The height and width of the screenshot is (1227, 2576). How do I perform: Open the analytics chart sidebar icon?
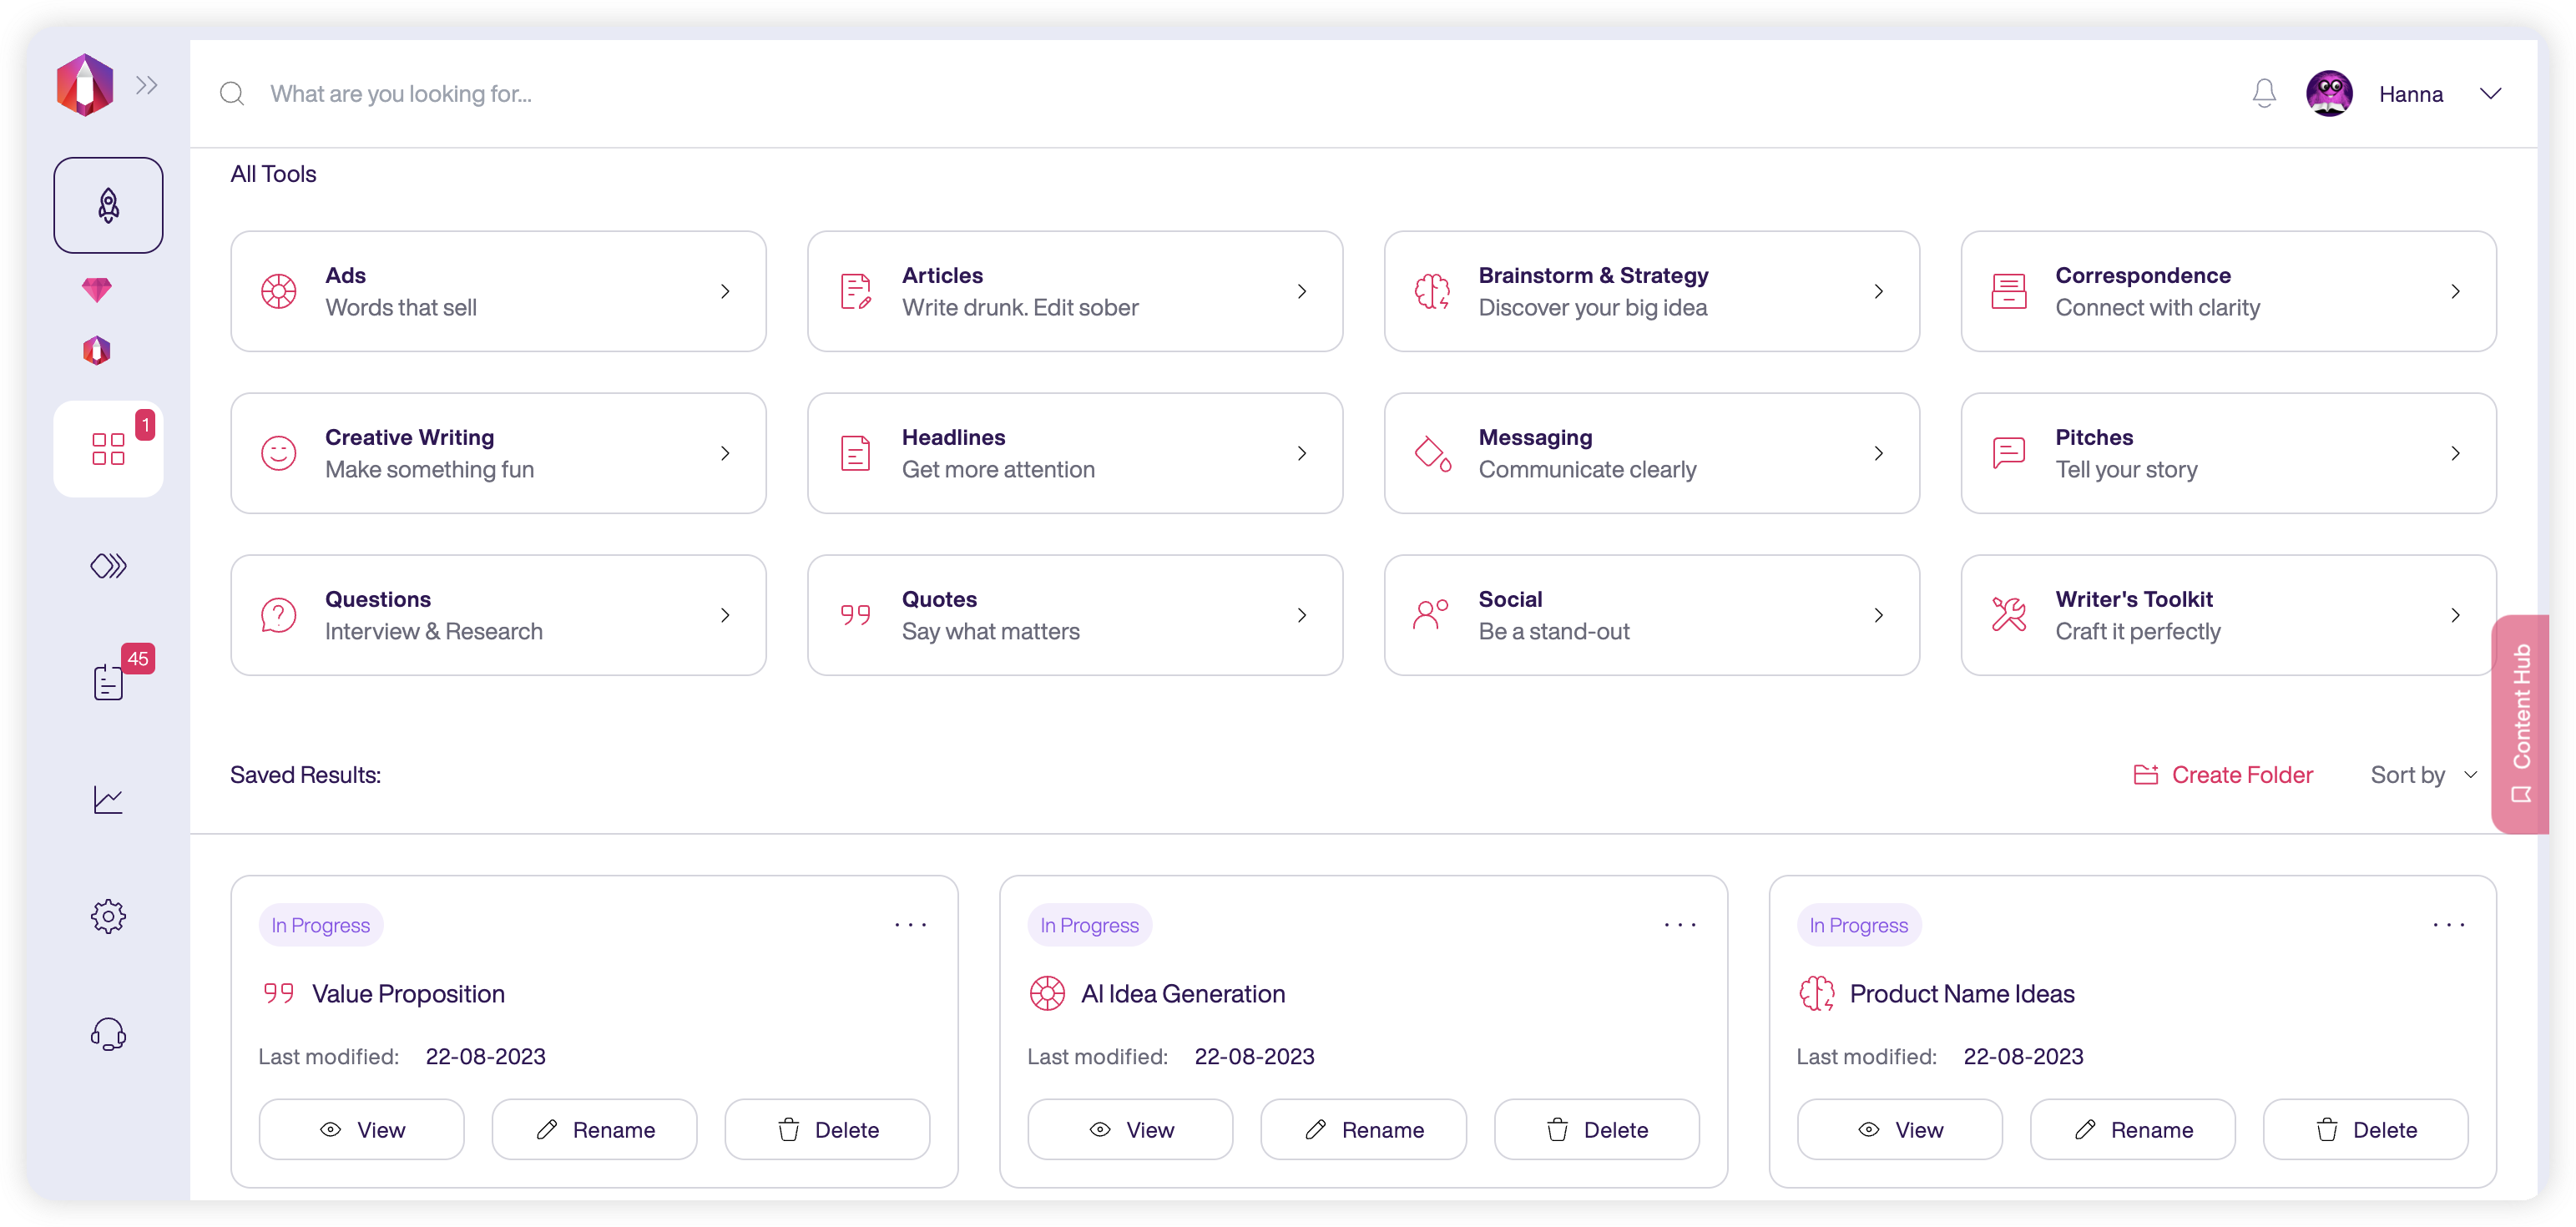pos(108,799)
